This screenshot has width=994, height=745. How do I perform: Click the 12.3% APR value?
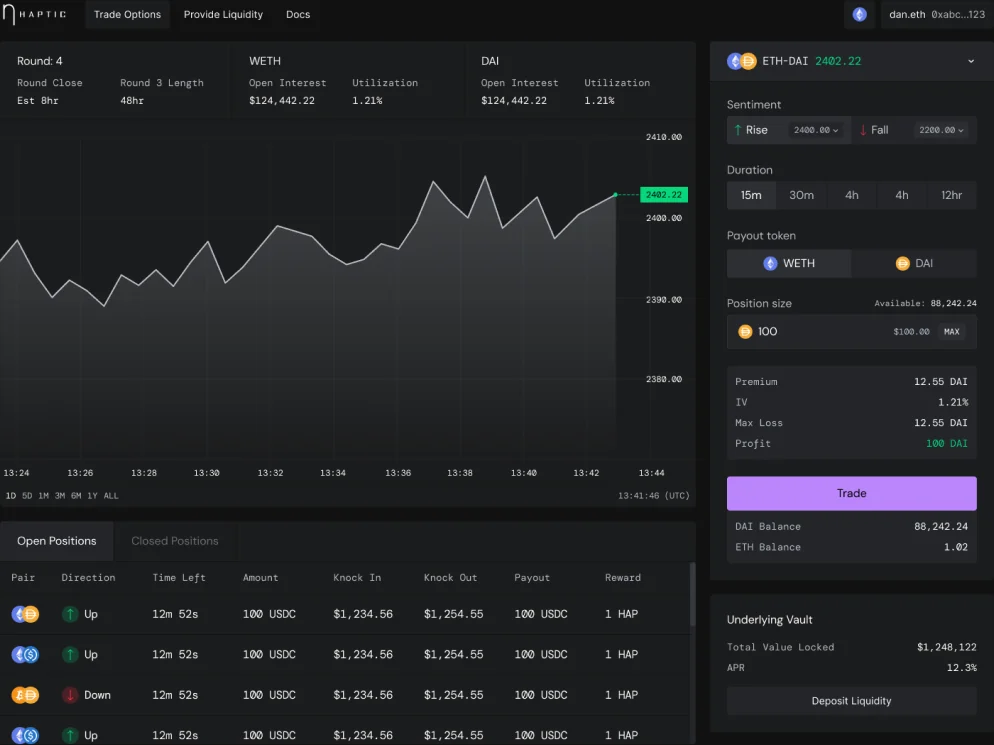[962, 668]
